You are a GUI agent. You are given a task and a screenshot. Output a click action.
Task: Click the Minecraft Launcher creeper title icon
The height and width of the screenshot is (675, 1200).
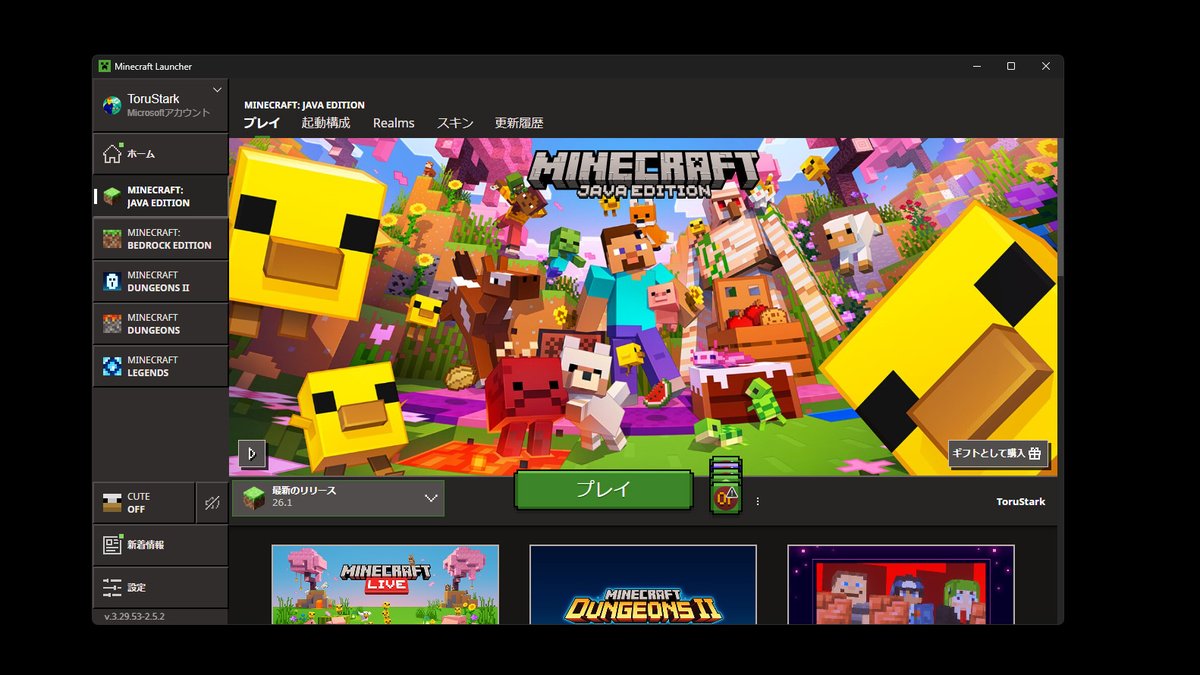(103, 66)
